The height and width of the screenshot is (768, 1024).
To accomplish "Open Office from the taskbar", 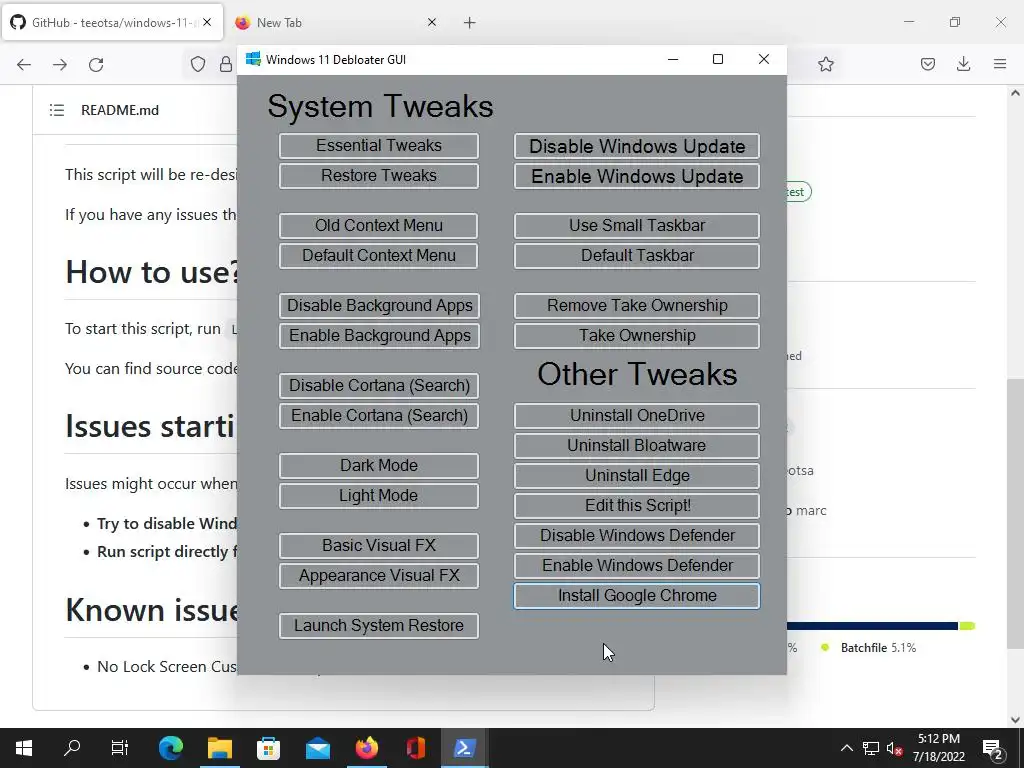I will pyautogui.click(x=415, y=748).
